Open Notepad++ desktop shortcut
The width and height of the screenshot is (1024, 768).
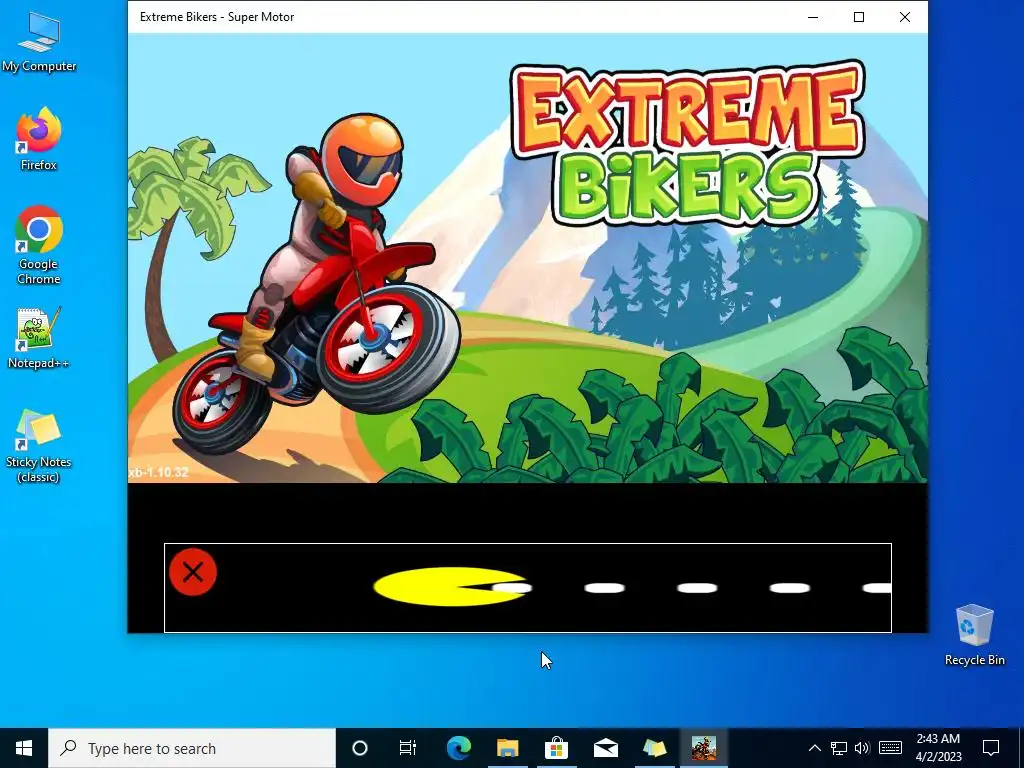pyautogui.click(x=39, y=338)
